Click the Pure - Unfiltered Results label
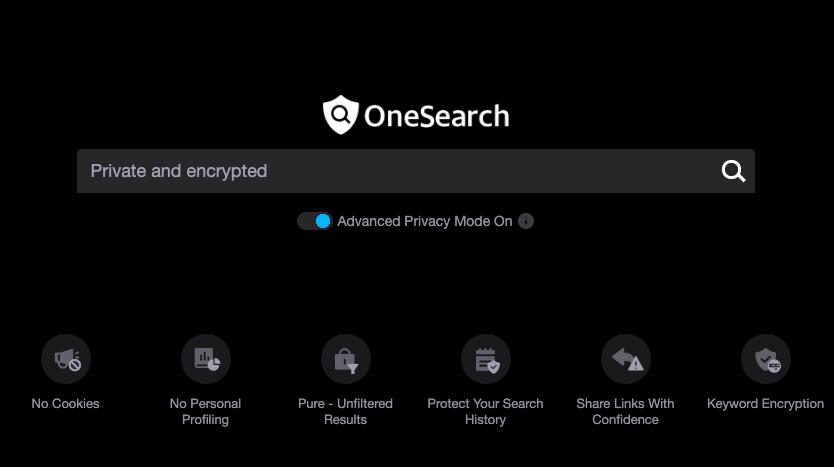 [346, 411]
